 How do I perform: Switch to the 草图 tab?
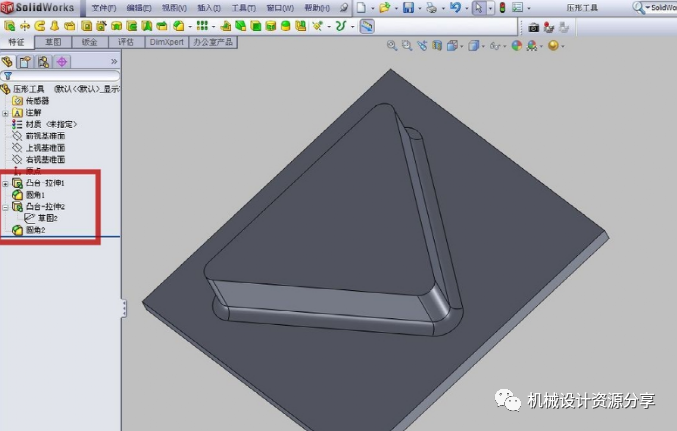click(53, 42)
